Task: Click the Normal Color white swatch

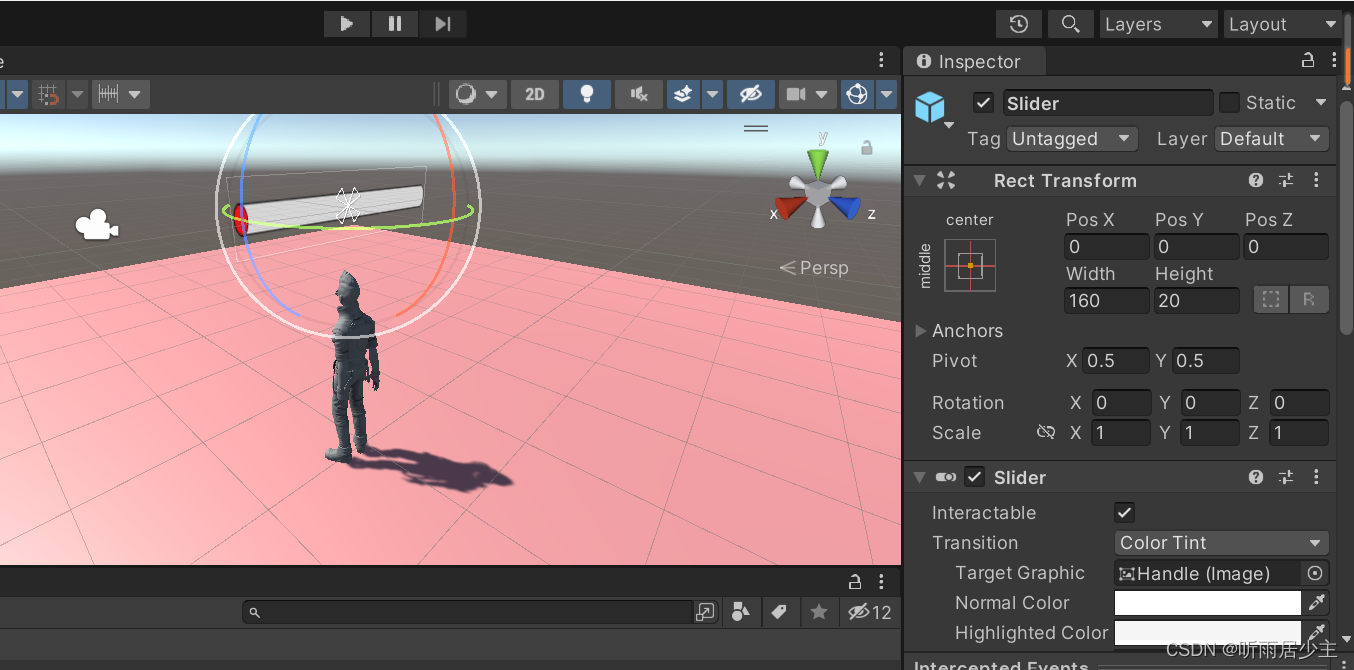Action: coord(1207,602)
